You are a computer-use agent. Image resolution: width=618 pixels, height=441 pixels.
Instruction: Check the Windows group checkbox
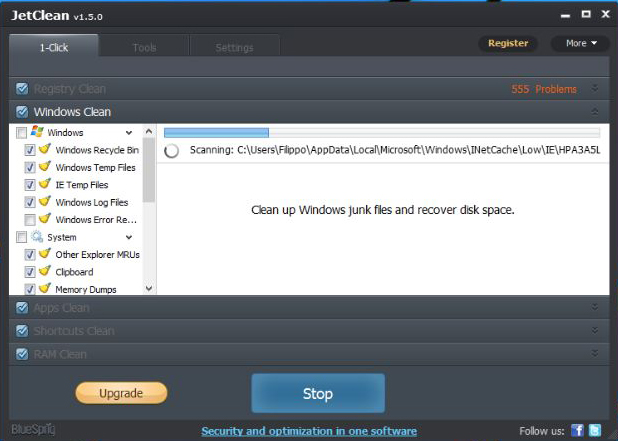point(21,133)
